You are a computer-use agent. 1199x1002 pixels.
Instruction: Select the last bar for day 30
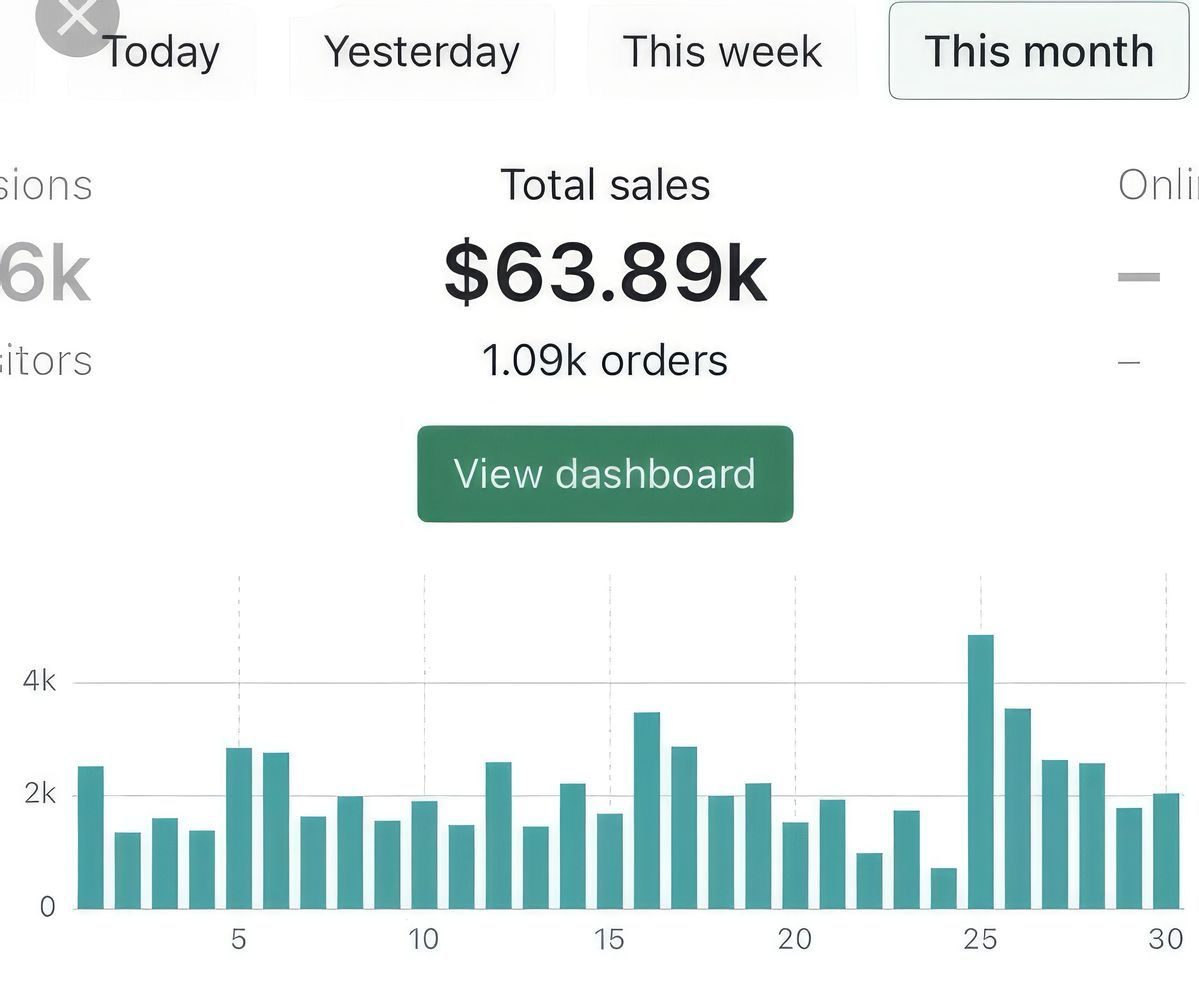(x=1166, y=851)
